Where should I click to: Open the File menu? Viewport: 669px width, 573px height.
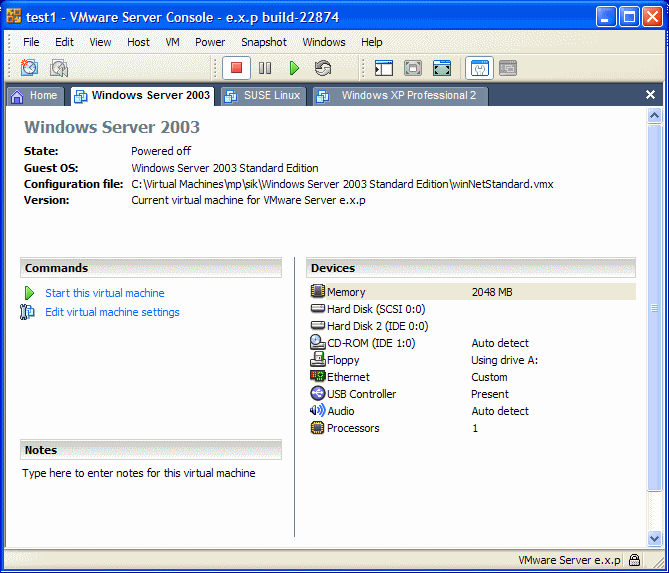31,42
